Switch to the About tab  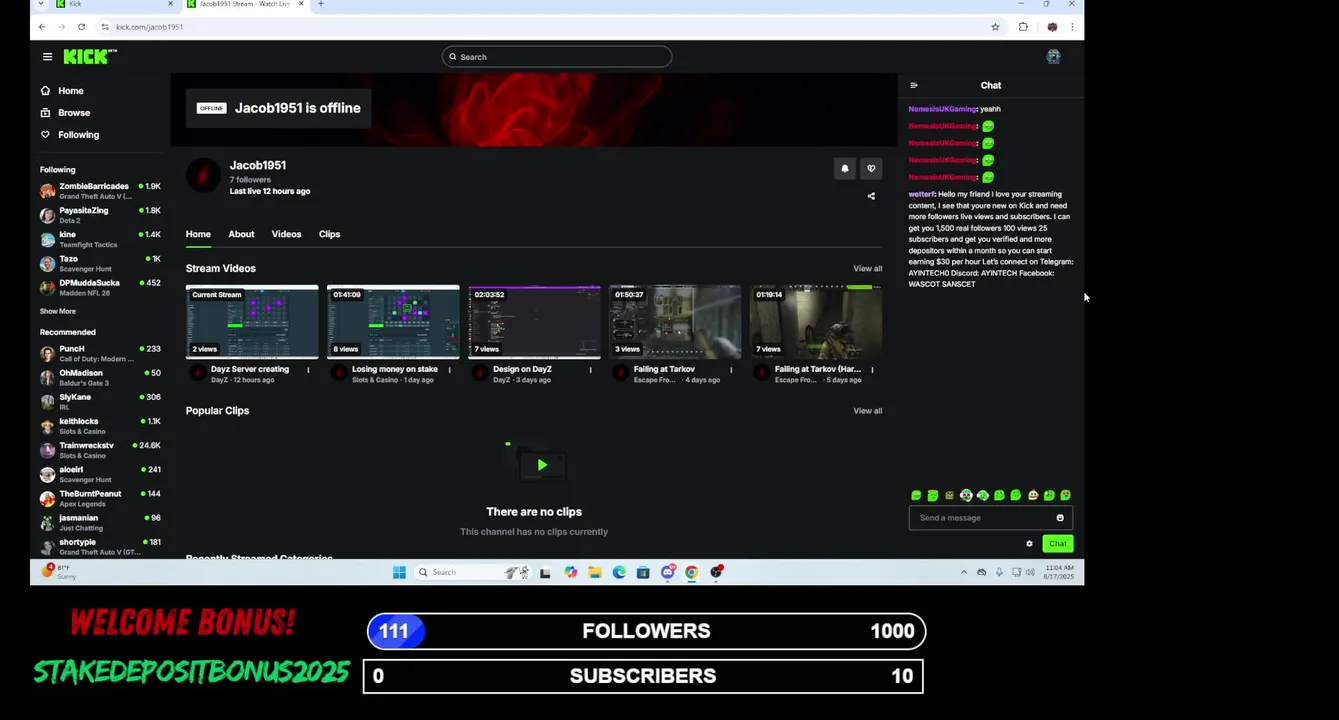241,234
